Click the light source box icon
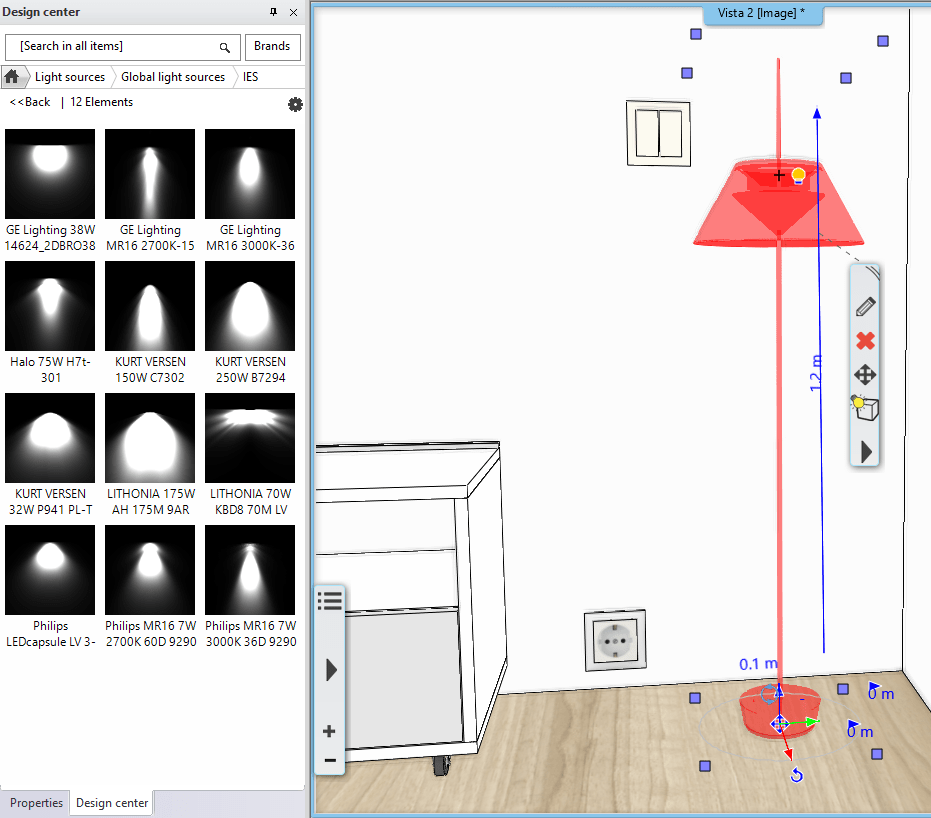 coord(865,408)
